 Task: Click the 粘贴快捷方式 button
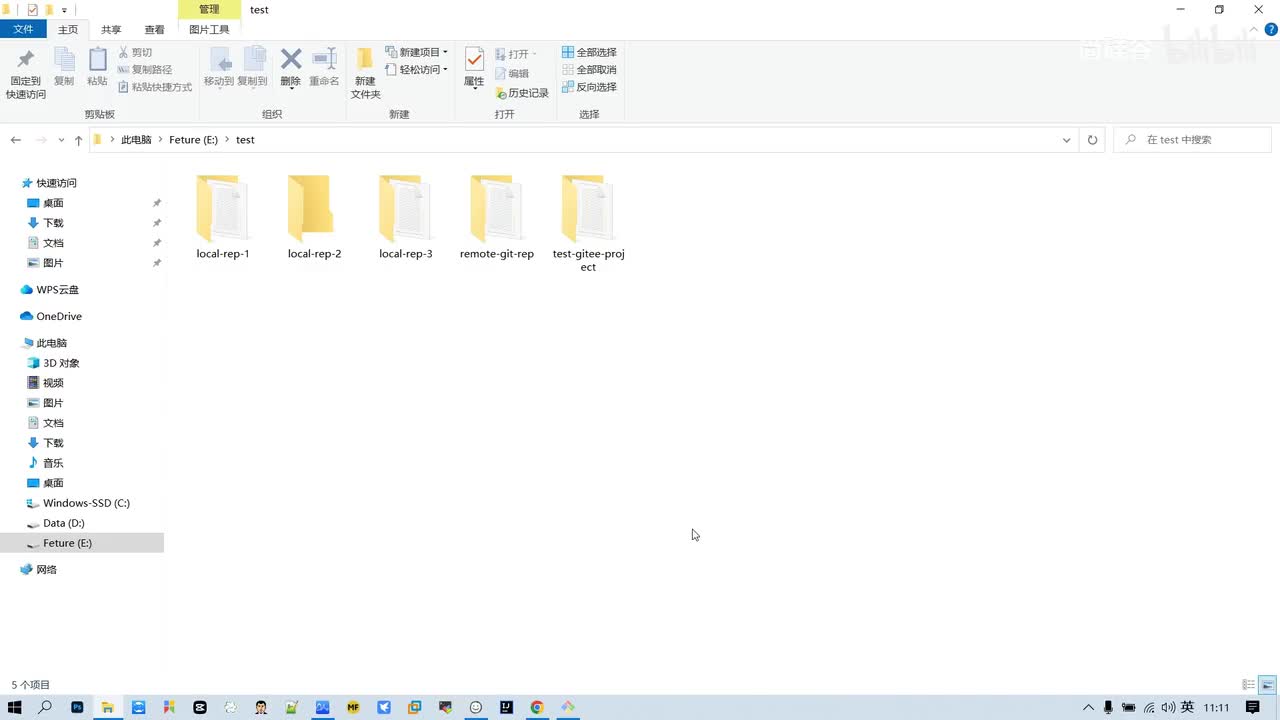coord(155,87)
